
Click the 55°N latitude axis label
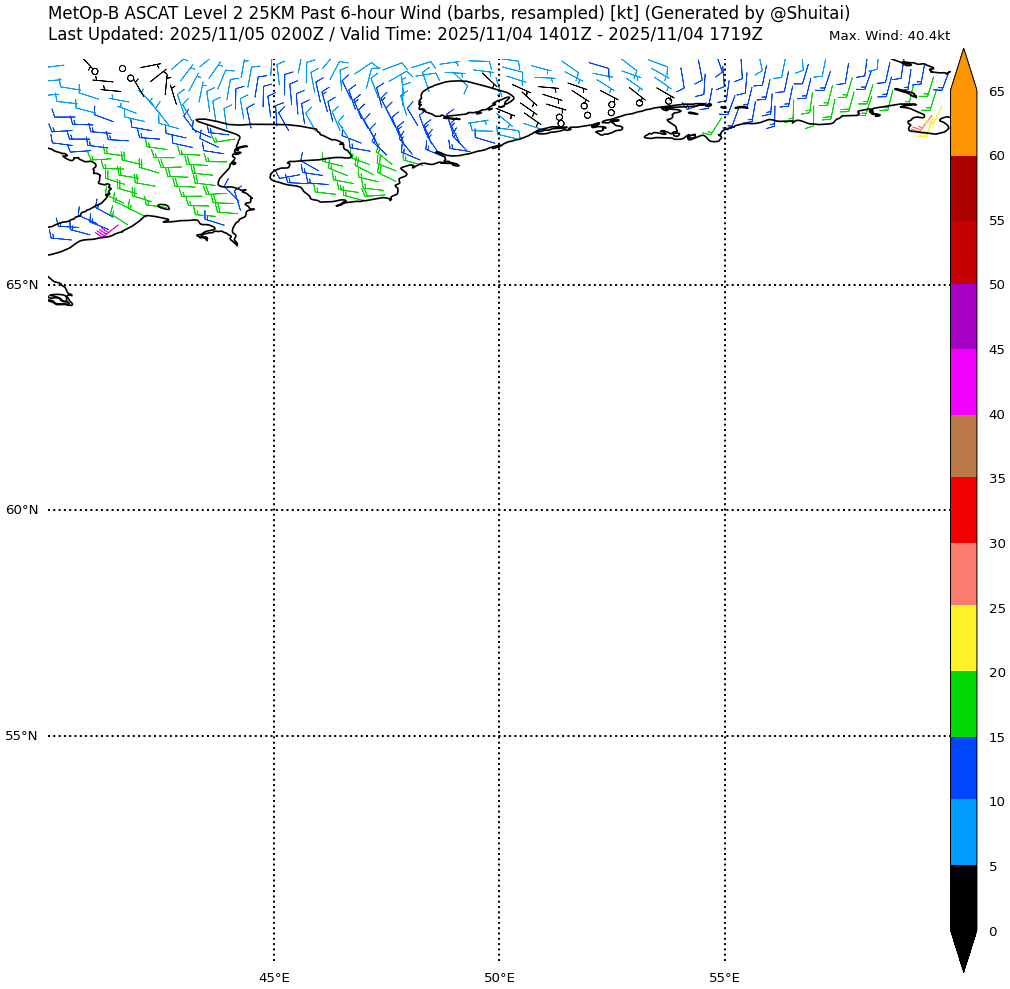(22, 736)
